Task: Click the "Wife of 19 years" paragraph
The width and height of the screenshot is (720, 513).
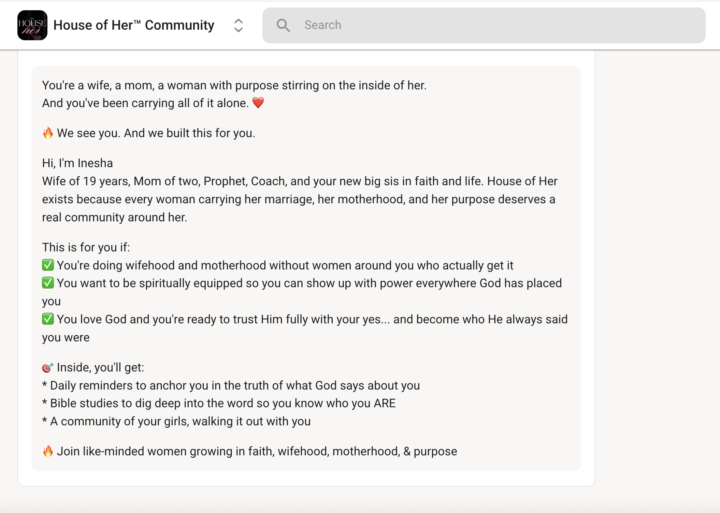Action: pyautogui.click(x=300, y=199)
